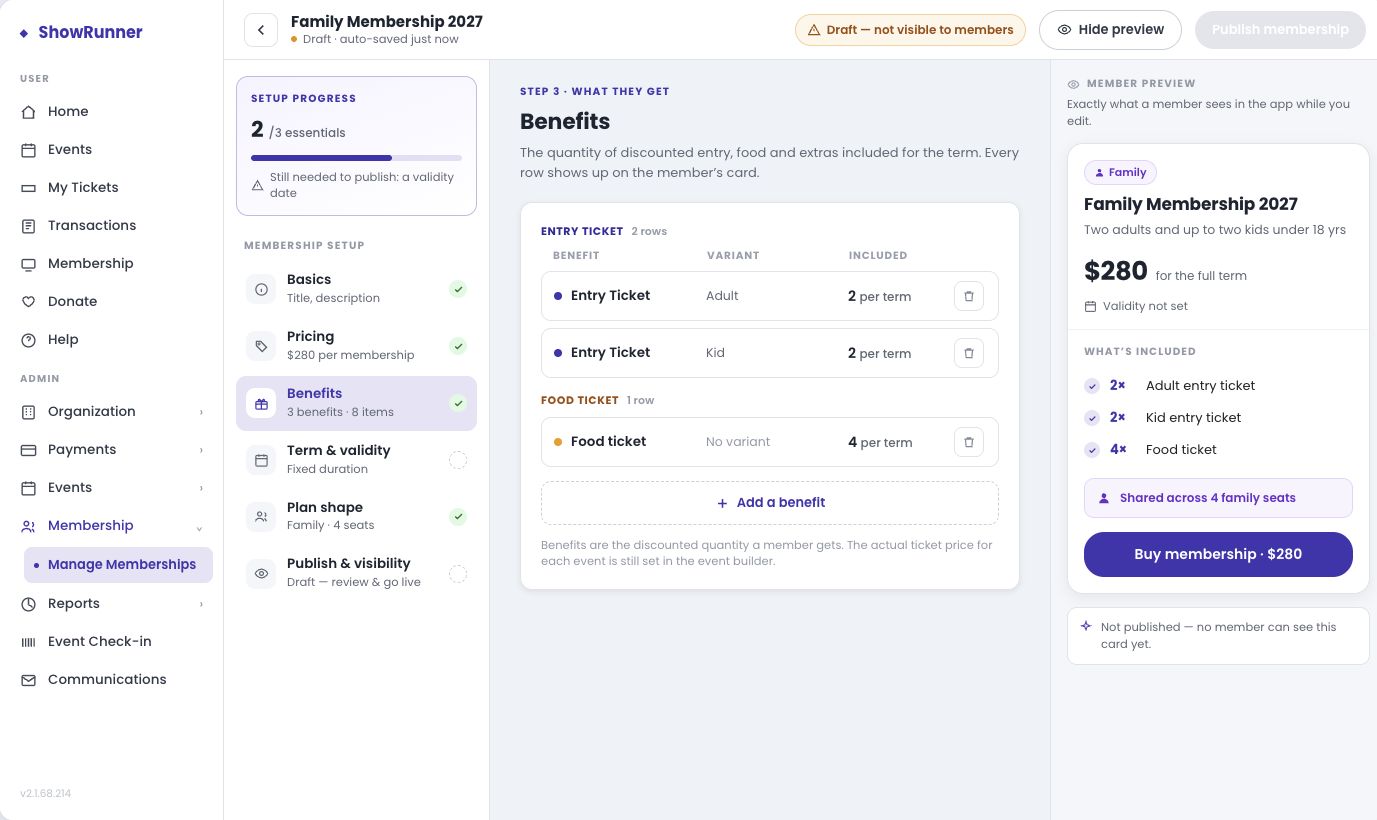This screenshot has width=1377, height=820.
Task: Select the Donate heart icon
Action: point(29,302)
